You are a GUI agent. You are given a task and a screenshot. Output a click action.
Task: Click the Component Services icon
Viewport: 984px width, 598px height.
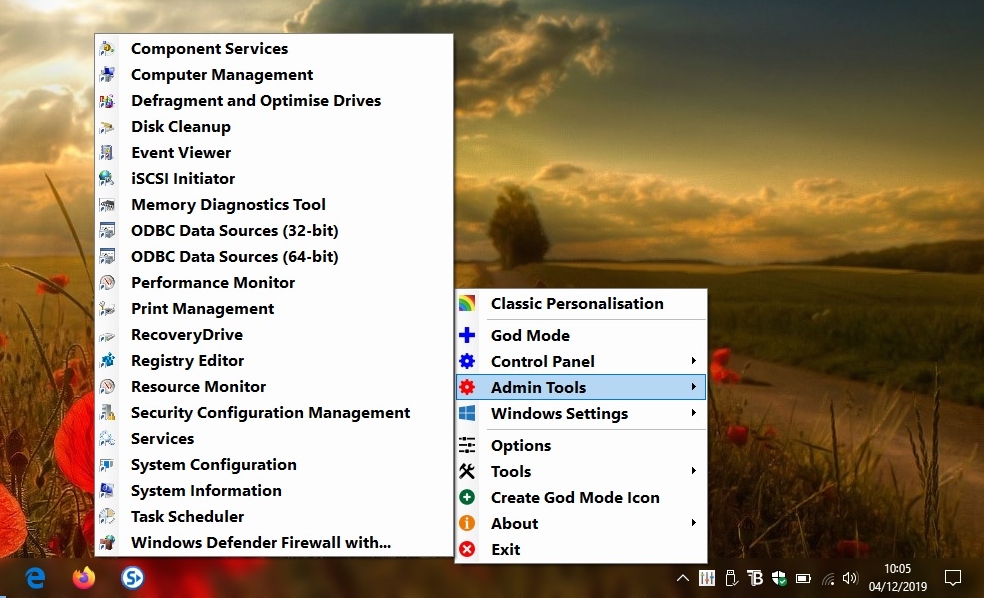pyautogui.click(x=107, y=48)
